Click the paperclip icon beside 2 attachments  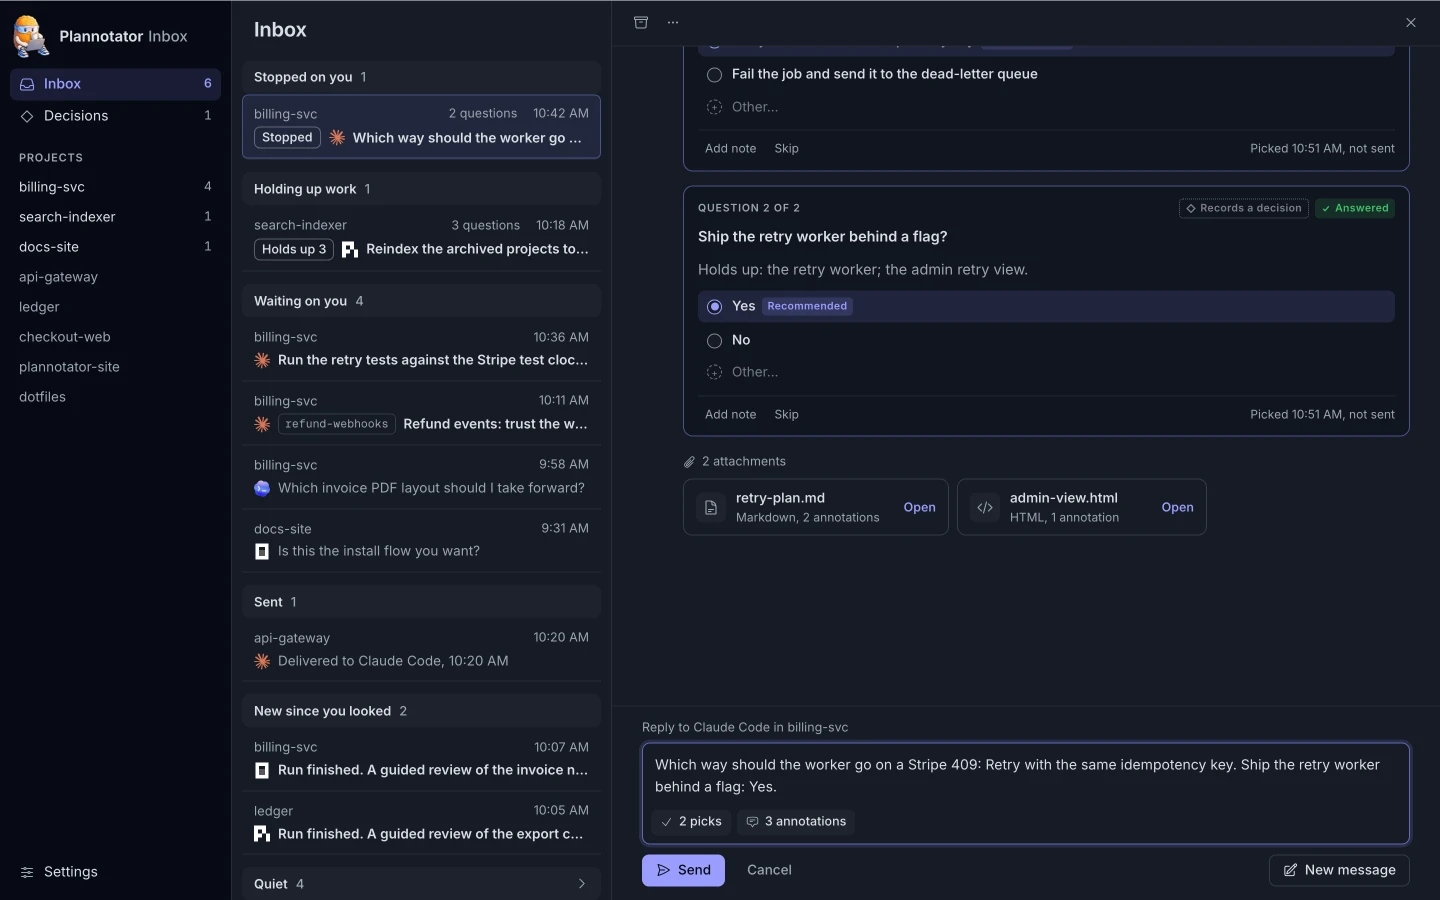(x=689, y=462)
